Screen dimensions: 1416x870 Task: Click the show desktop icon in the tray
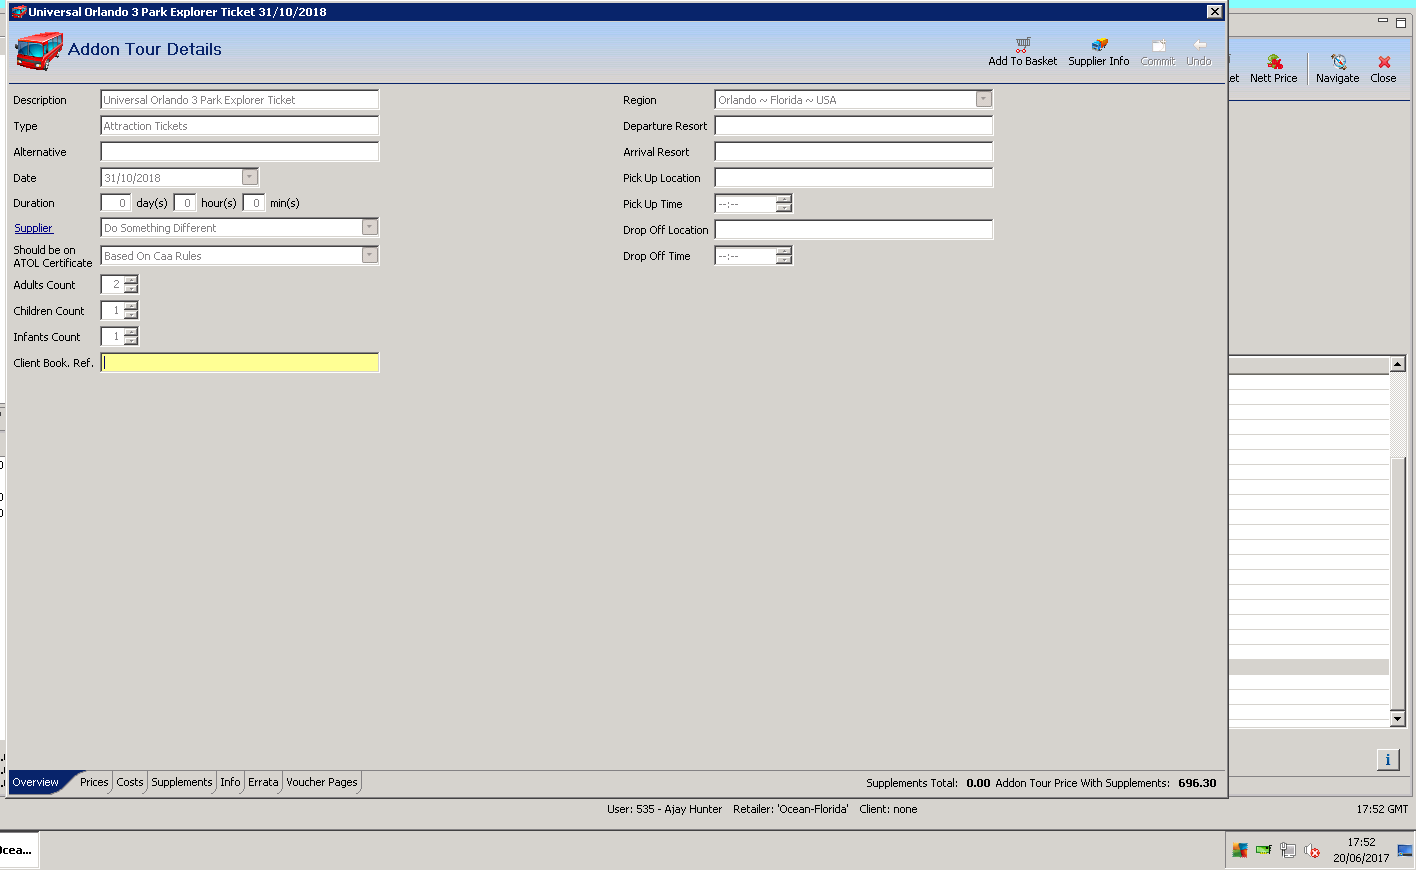pyautogui.click(x=1405, y=851)
